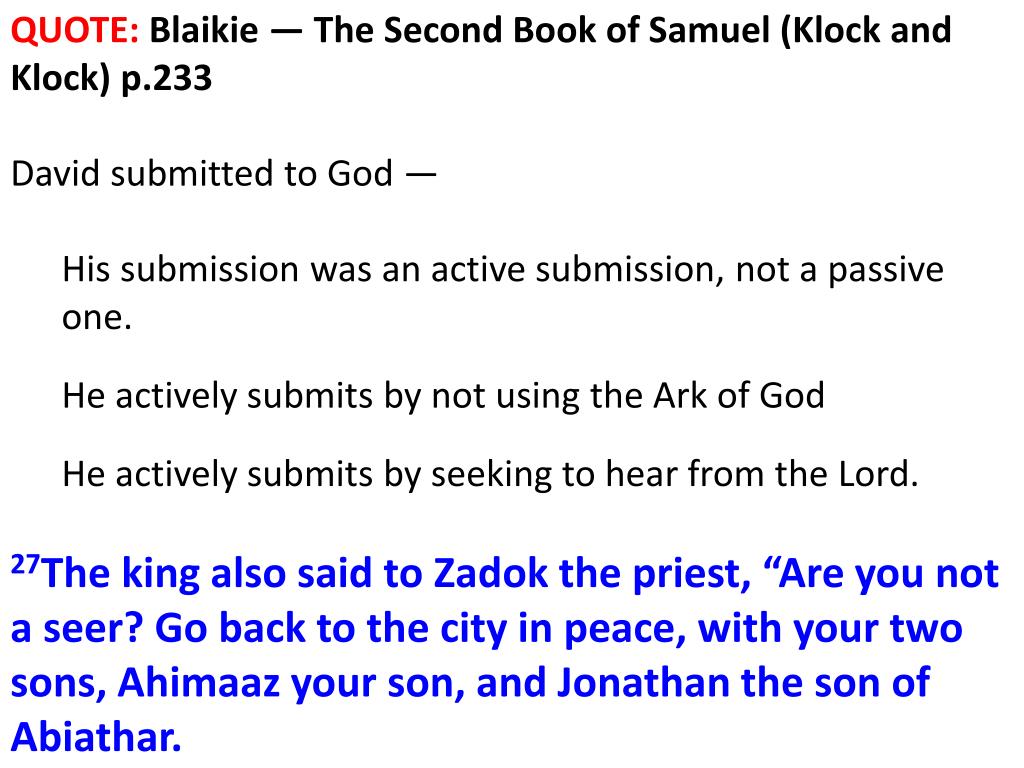Click the superscript verse number 27
This screenshot has height=768, width=1024.
point(25,564)
